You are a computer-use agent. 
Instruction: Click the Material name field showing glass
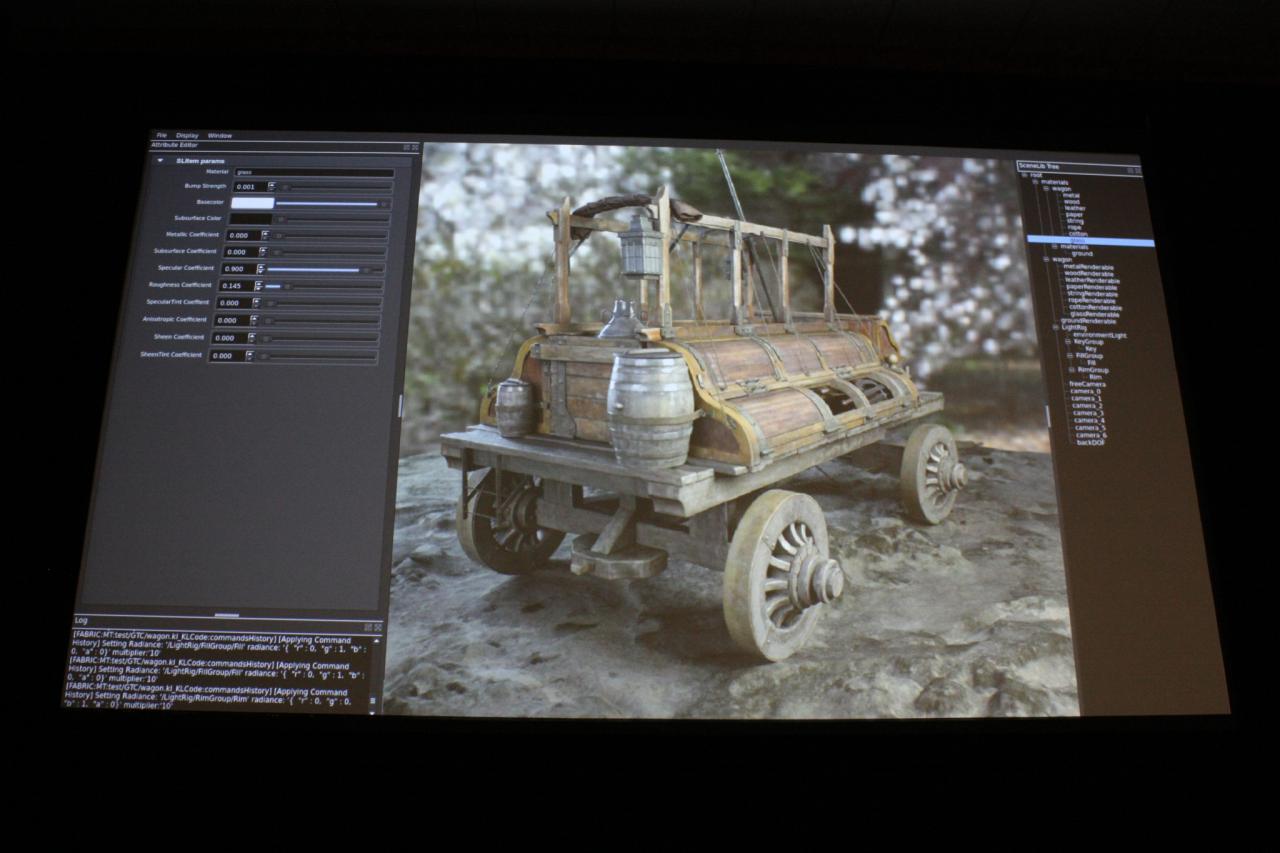click(x=314, y=172)
